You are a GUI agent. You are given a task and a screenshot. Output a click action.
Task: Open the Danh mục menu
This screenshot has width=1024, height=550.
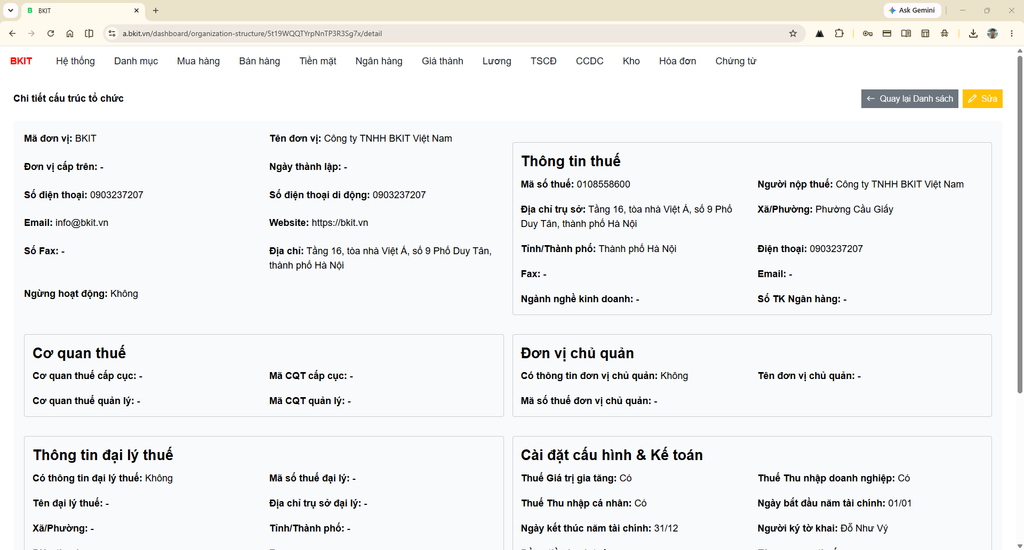click(136, 61)
